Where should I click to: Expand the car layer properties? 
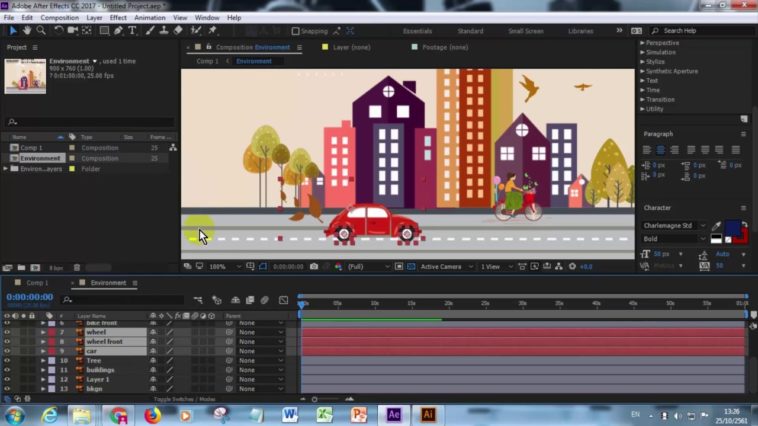tap(43, 351)
